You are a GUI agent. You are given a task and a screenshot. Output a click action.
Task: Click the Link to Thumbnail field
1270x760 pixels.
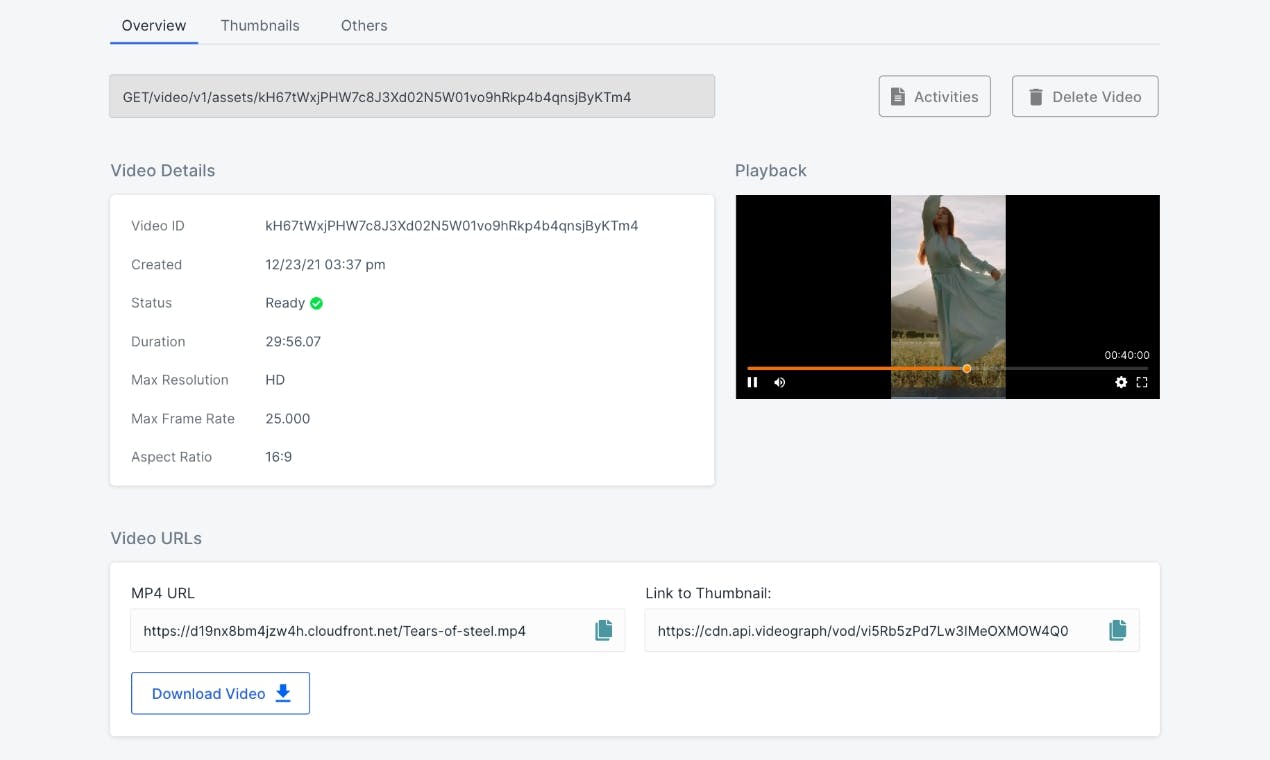892,630
